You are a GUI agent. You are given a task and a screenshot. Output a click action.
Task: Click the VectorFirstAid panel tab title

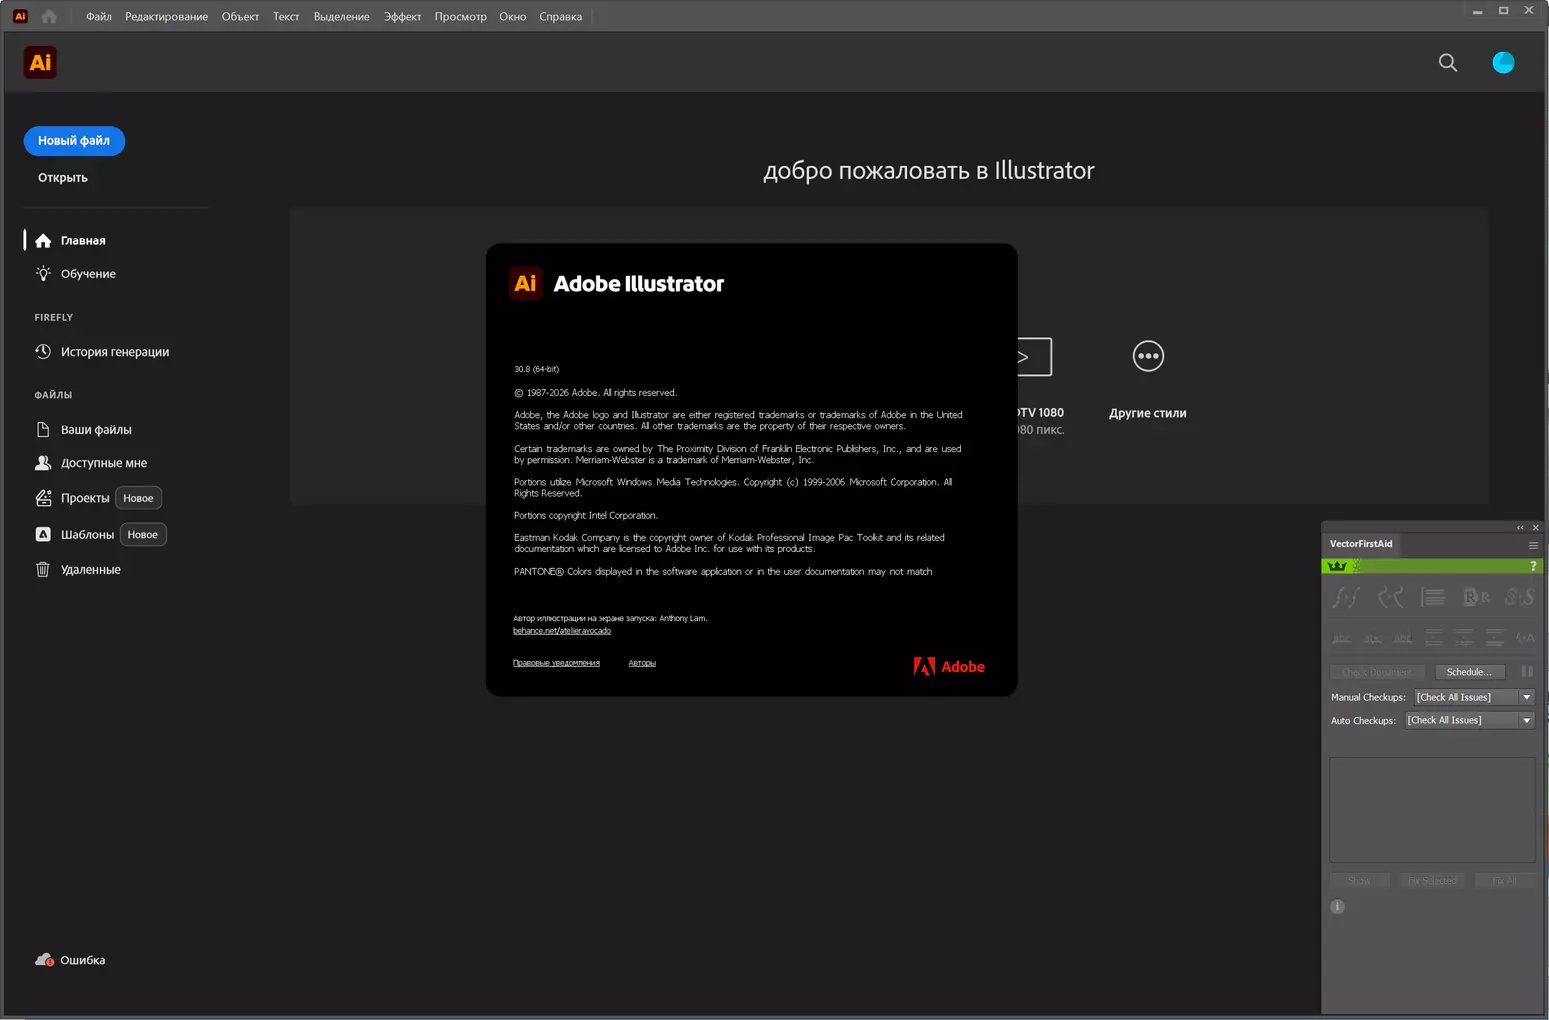[x=1361, y=544]
